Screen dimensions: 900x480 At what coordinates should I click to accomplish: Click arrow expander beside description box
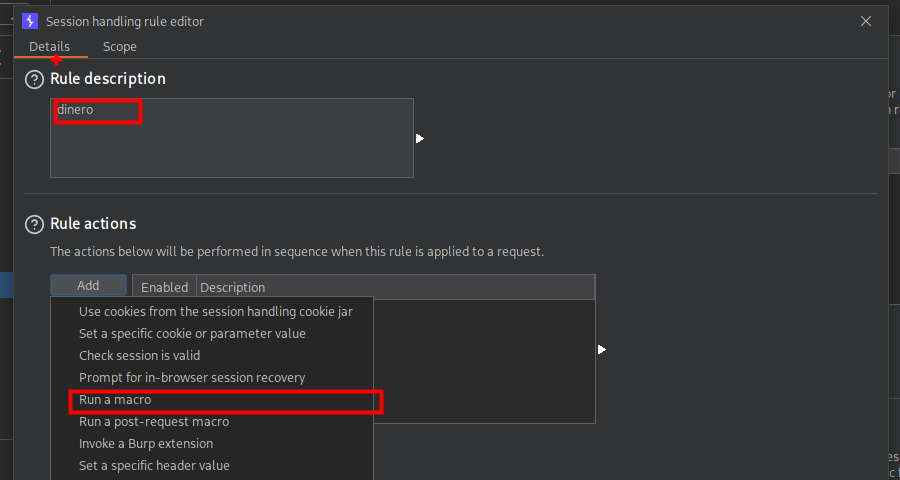[x=420, y=138]
